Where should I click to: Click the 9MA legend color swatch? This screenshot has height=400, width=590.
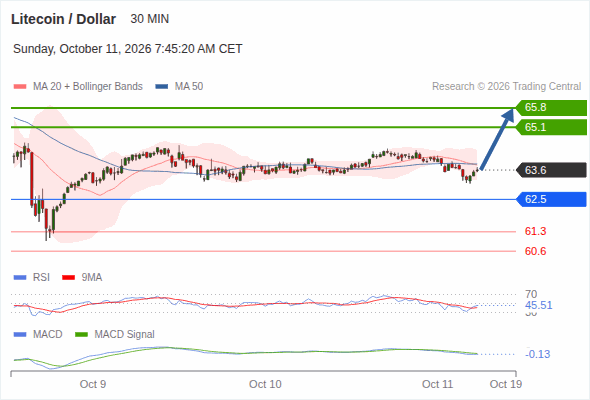click(68, 278)
